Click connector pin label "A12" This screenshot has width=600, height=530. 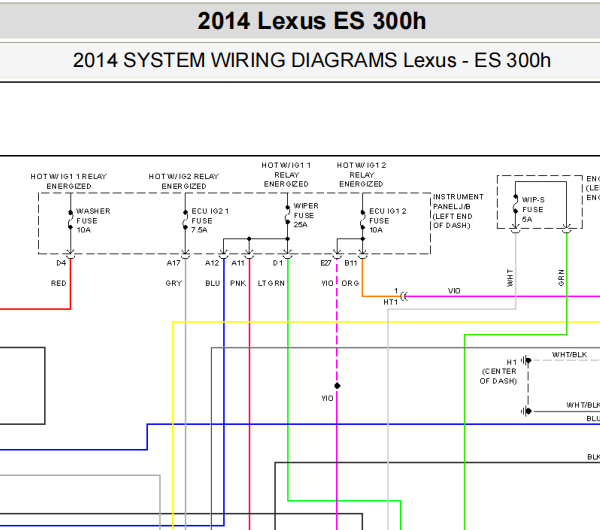[212, 263]
